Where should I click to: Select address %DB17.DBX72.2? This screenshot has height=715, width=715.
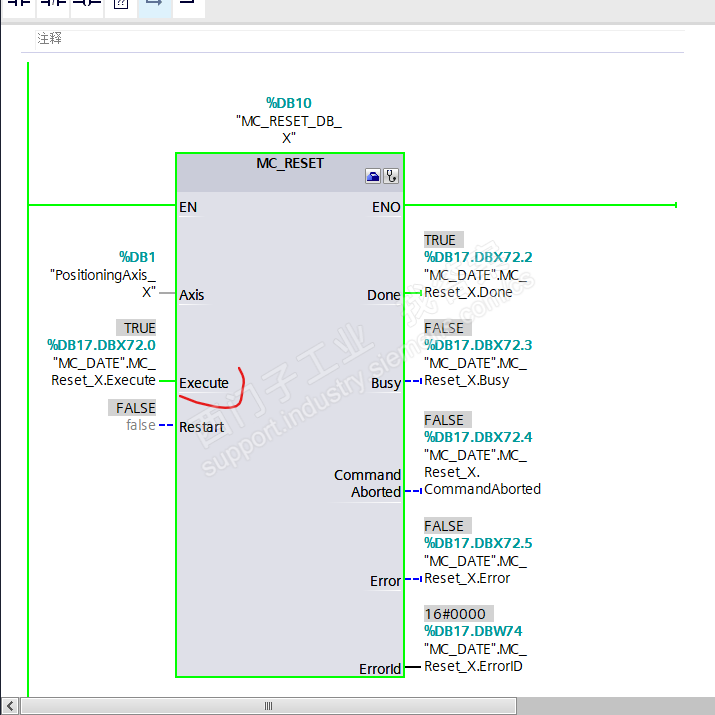point(478,257)
